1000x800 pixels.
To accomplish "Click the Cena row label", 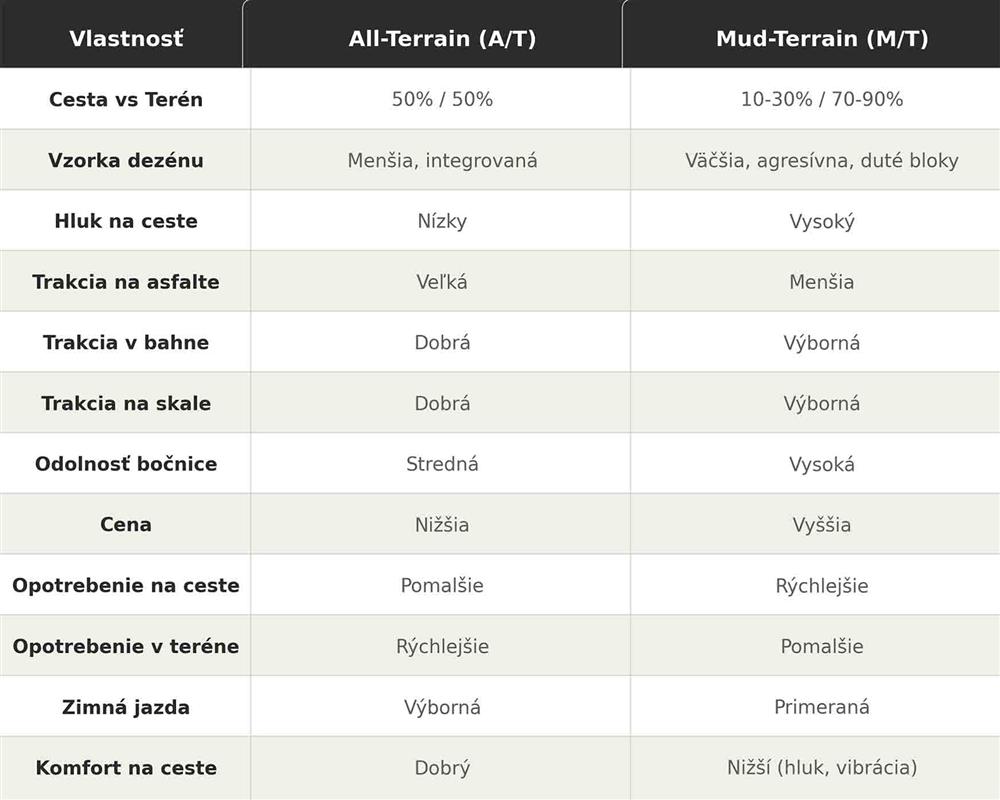I will coord(126,524).
